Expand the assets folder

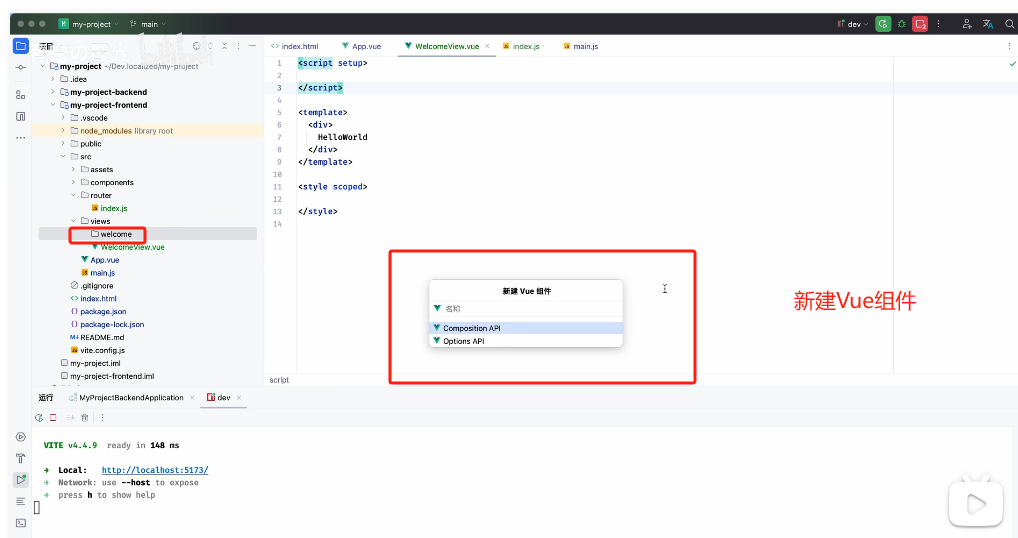click(73, 169)
